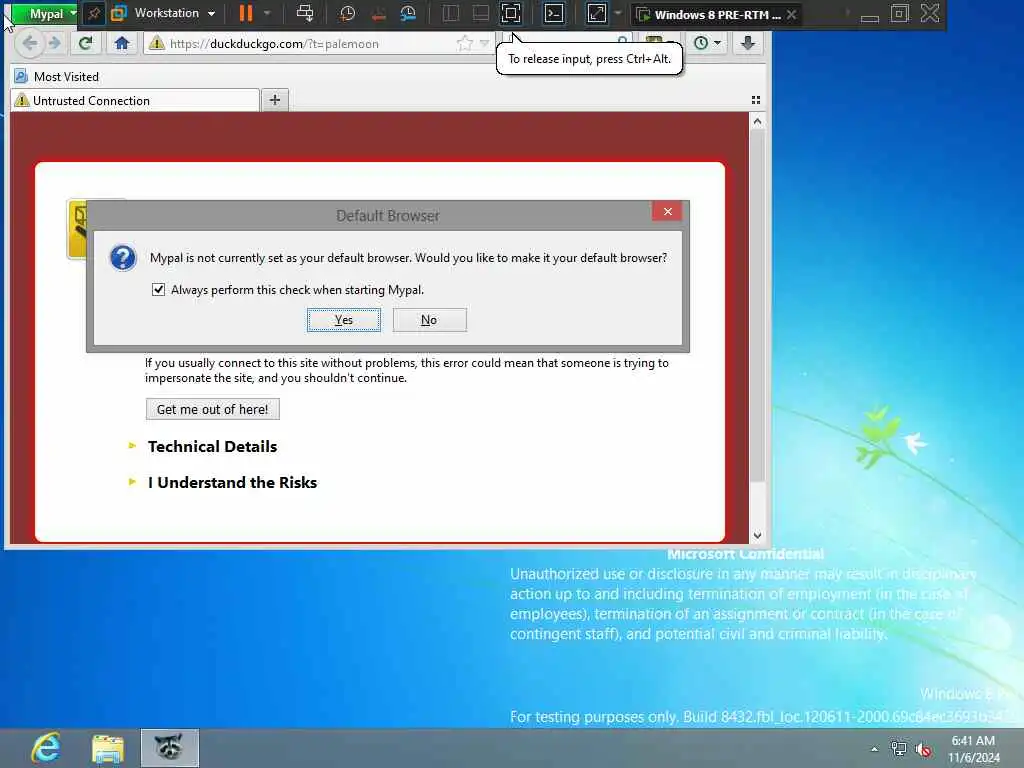This screenshot has height=768, width=1024.
Task: Open the downloads arrow button
Action: coord(748,43)
